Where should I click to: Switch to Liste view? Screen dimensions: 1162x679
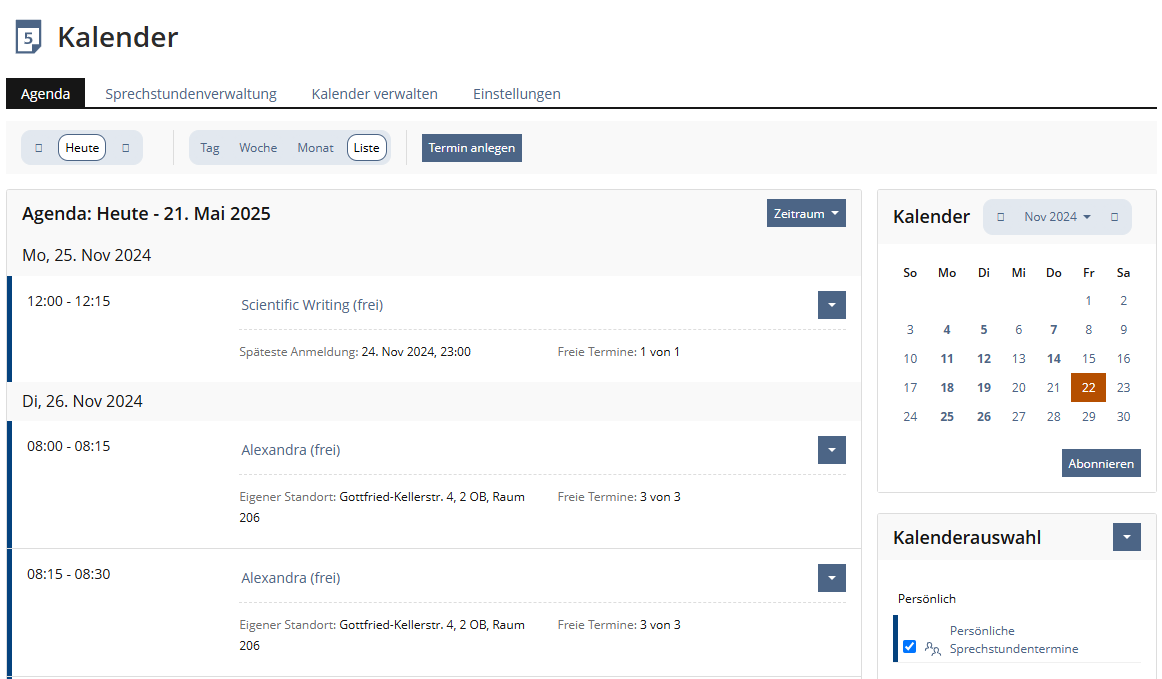pos(367,148)
